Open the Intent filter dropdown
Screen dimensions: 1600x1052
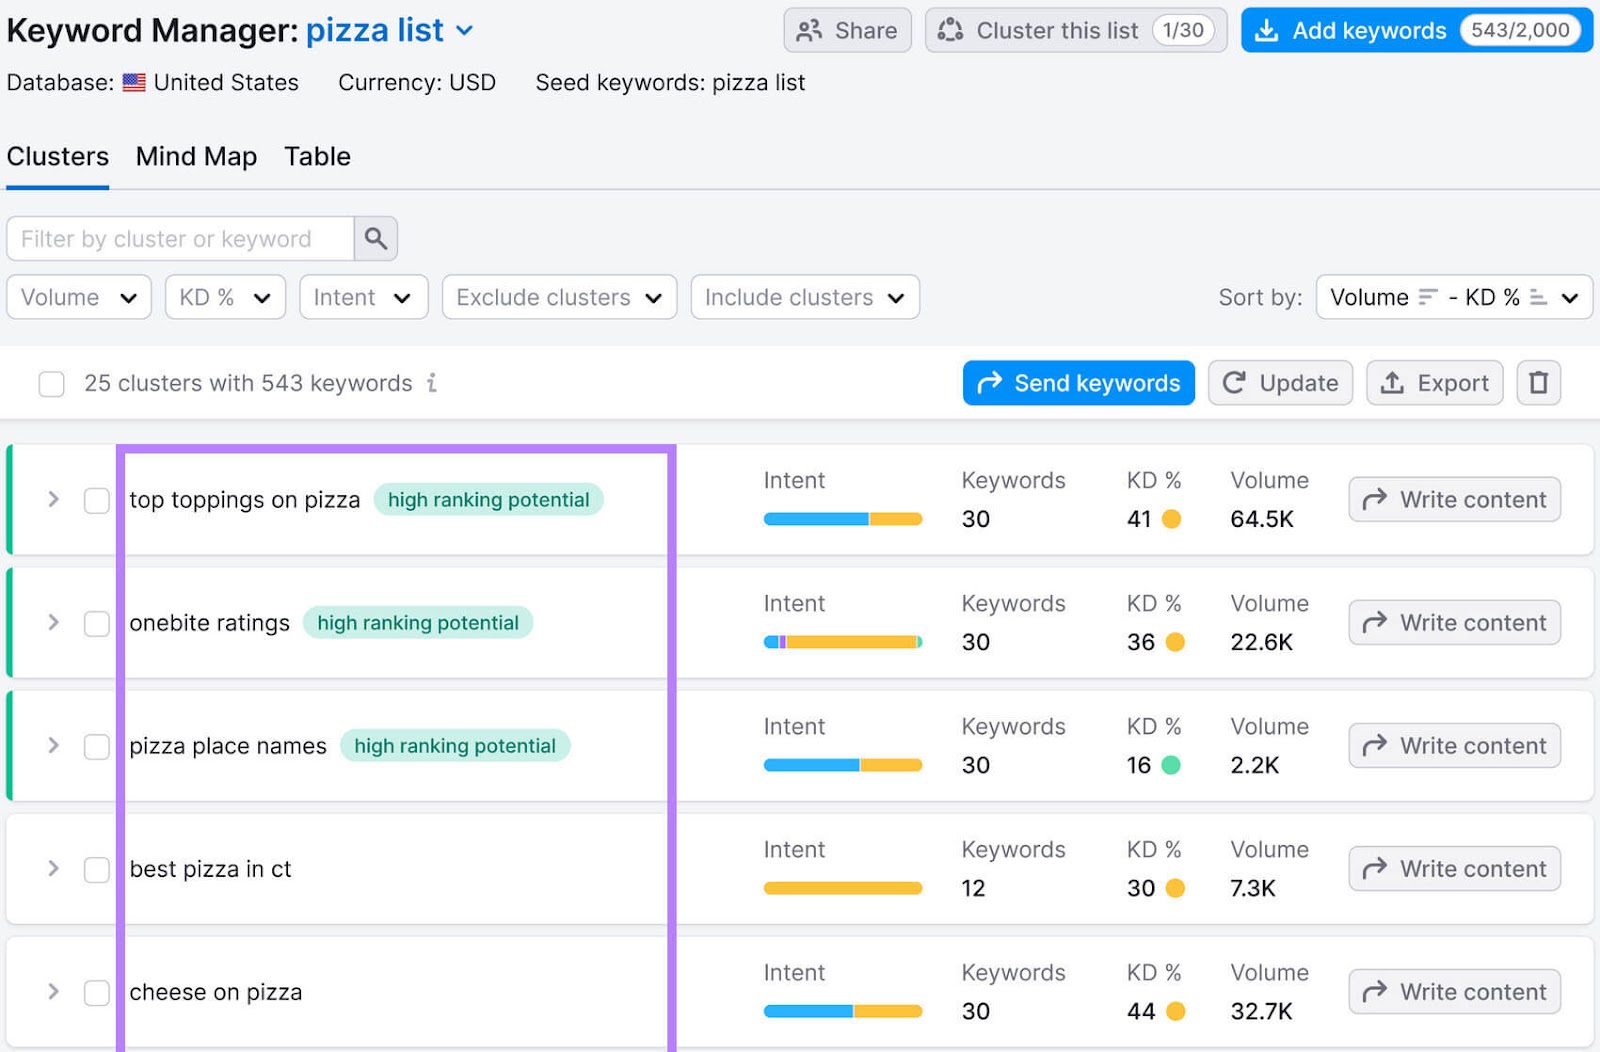[x=363, y=297]
